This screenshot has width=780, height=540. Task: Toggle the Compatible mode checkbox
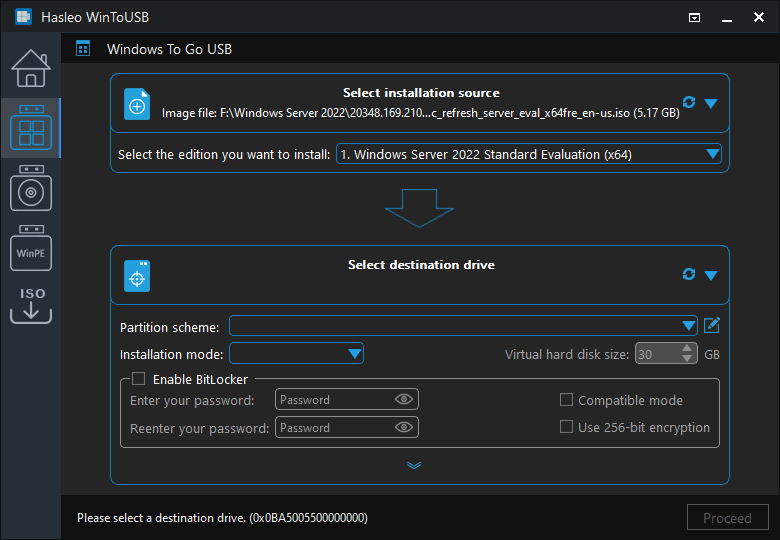tap(566, 400)
